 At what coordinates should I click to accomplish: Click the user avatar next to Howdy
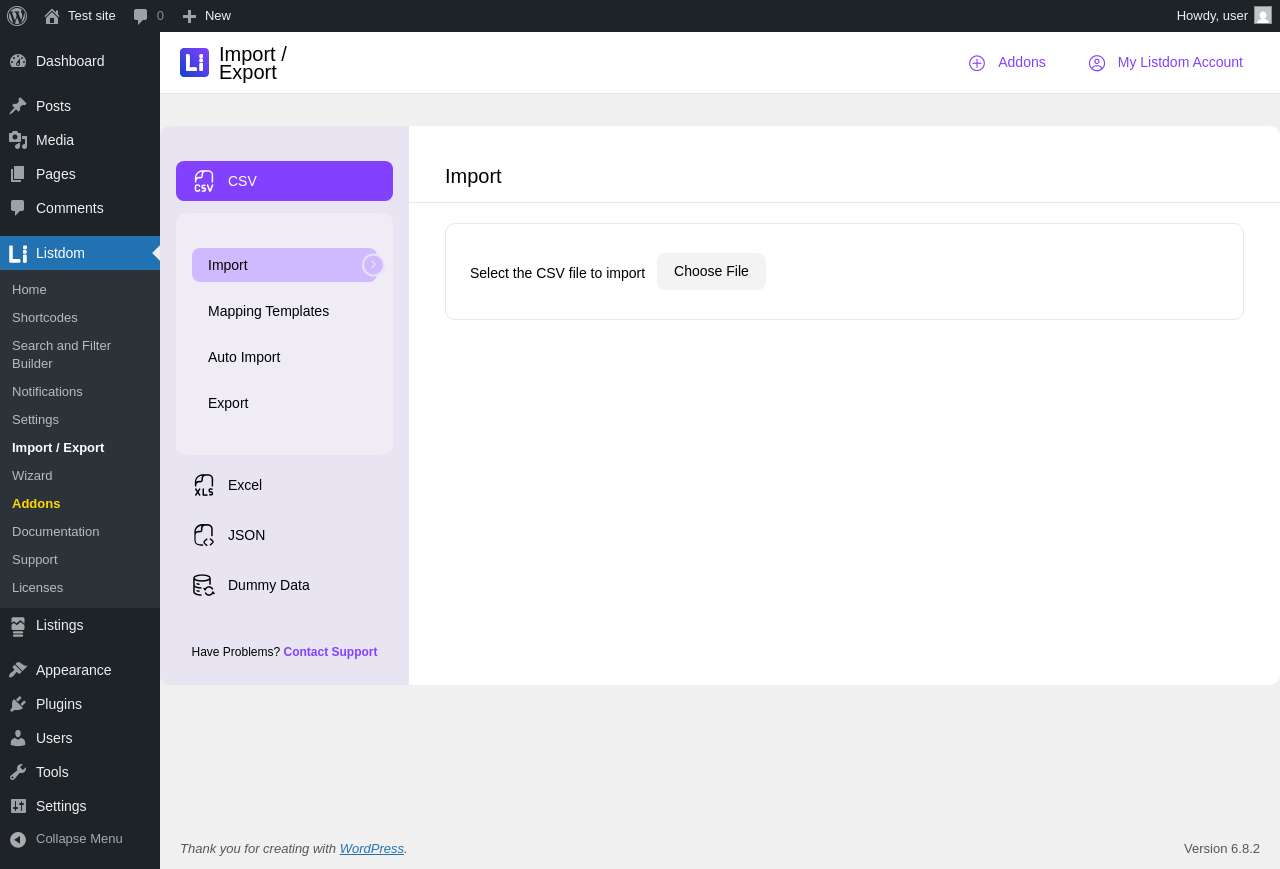point(1263,15)
